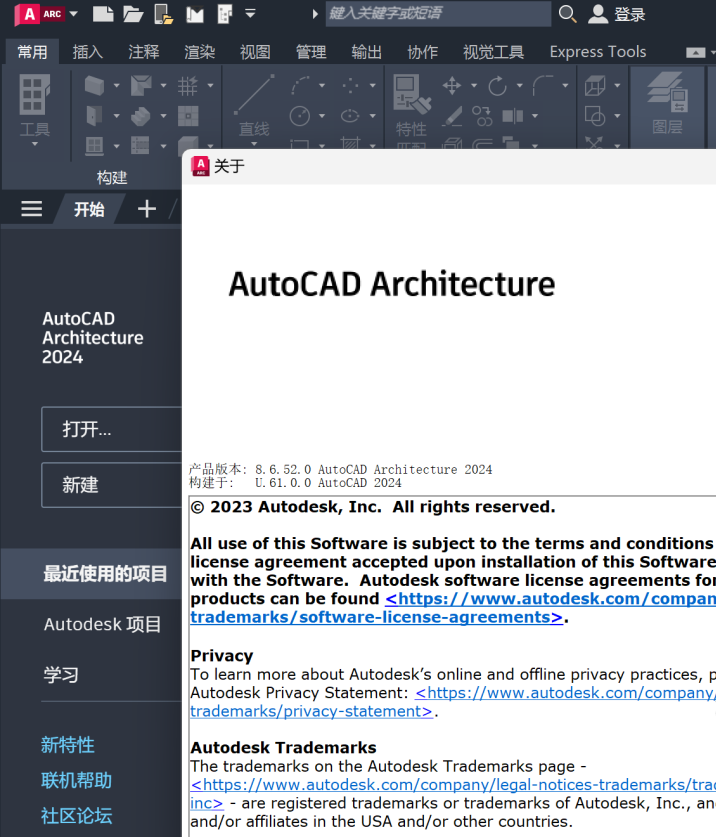Switch to the 注释 ribbon tab
716x837 pixels.
click(144, 52)
